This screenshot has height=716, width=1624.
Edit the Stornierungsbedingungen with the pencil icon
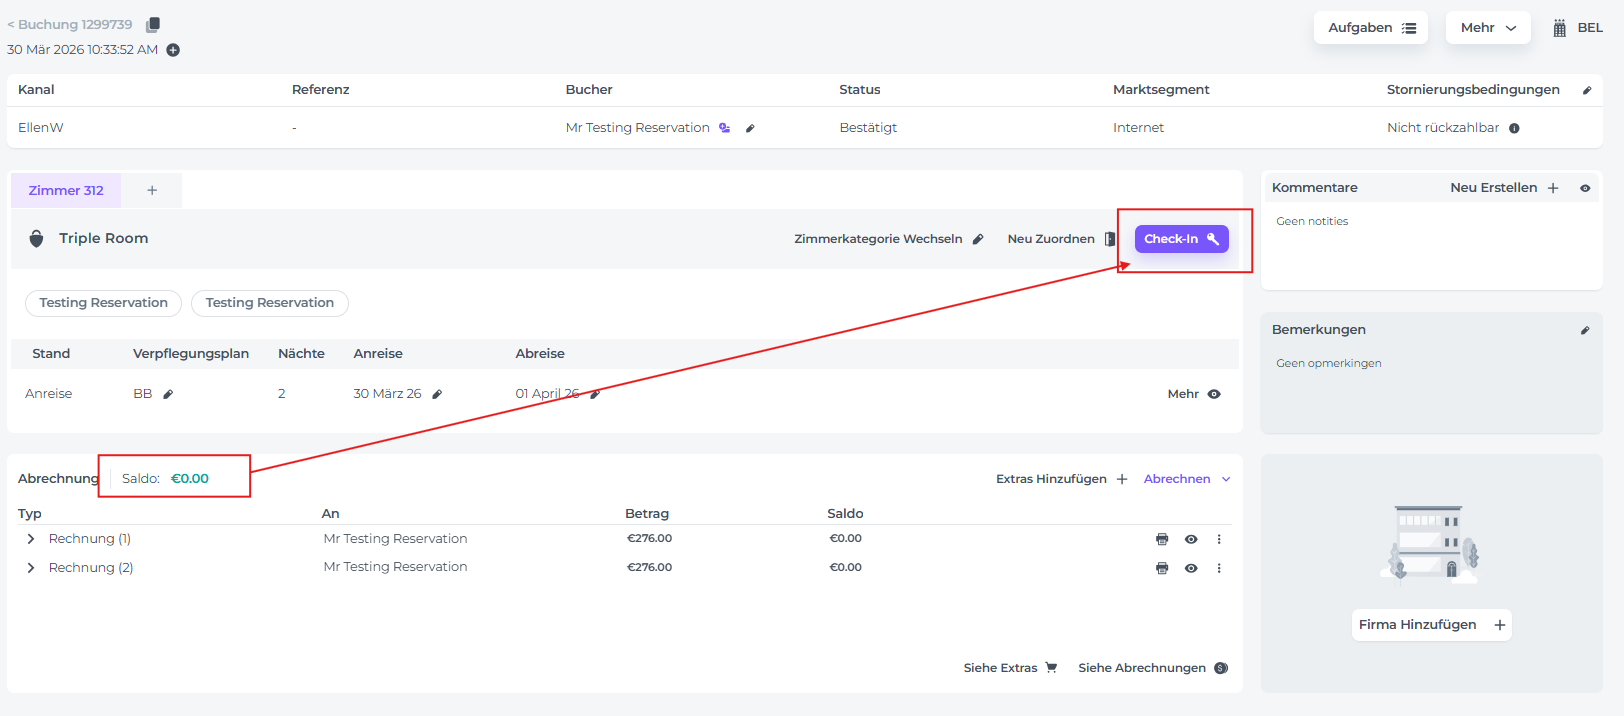click(x=1586, y=90)
